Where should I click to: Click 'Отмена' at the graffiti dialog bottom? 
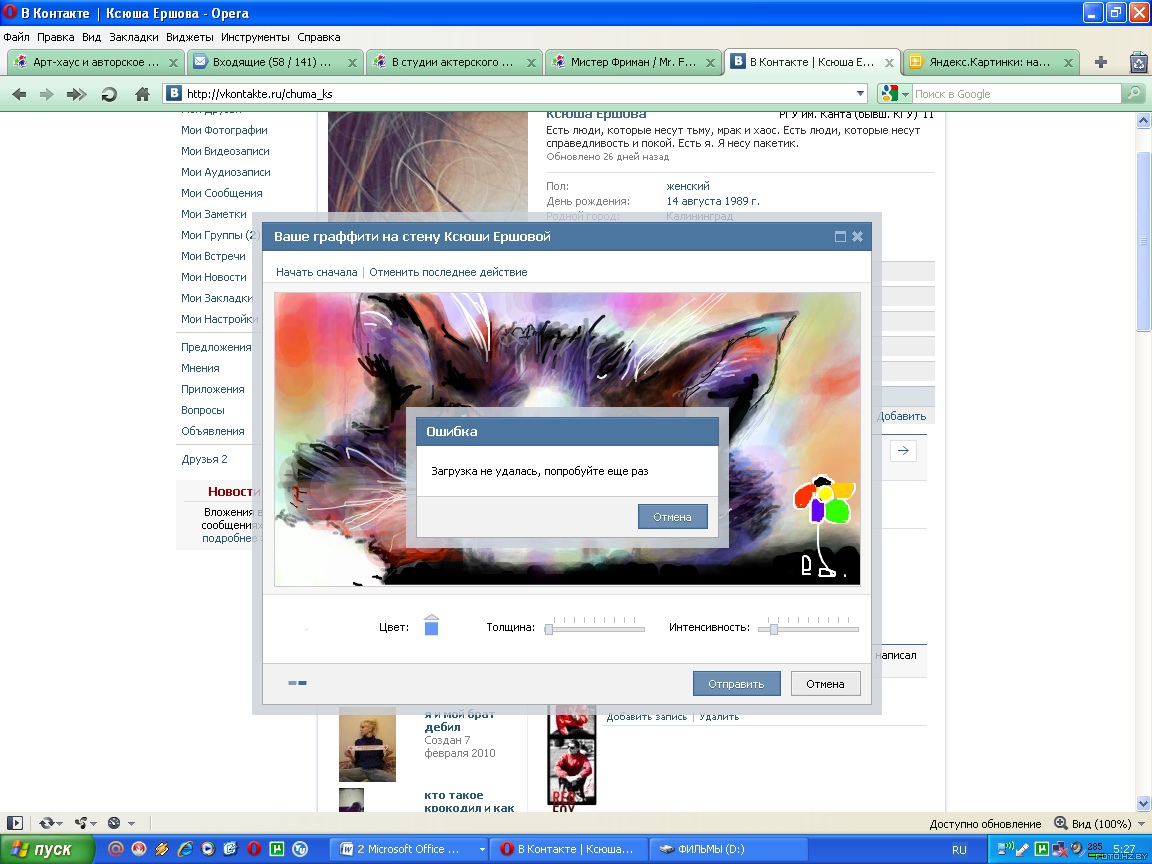tap(825, 683)
